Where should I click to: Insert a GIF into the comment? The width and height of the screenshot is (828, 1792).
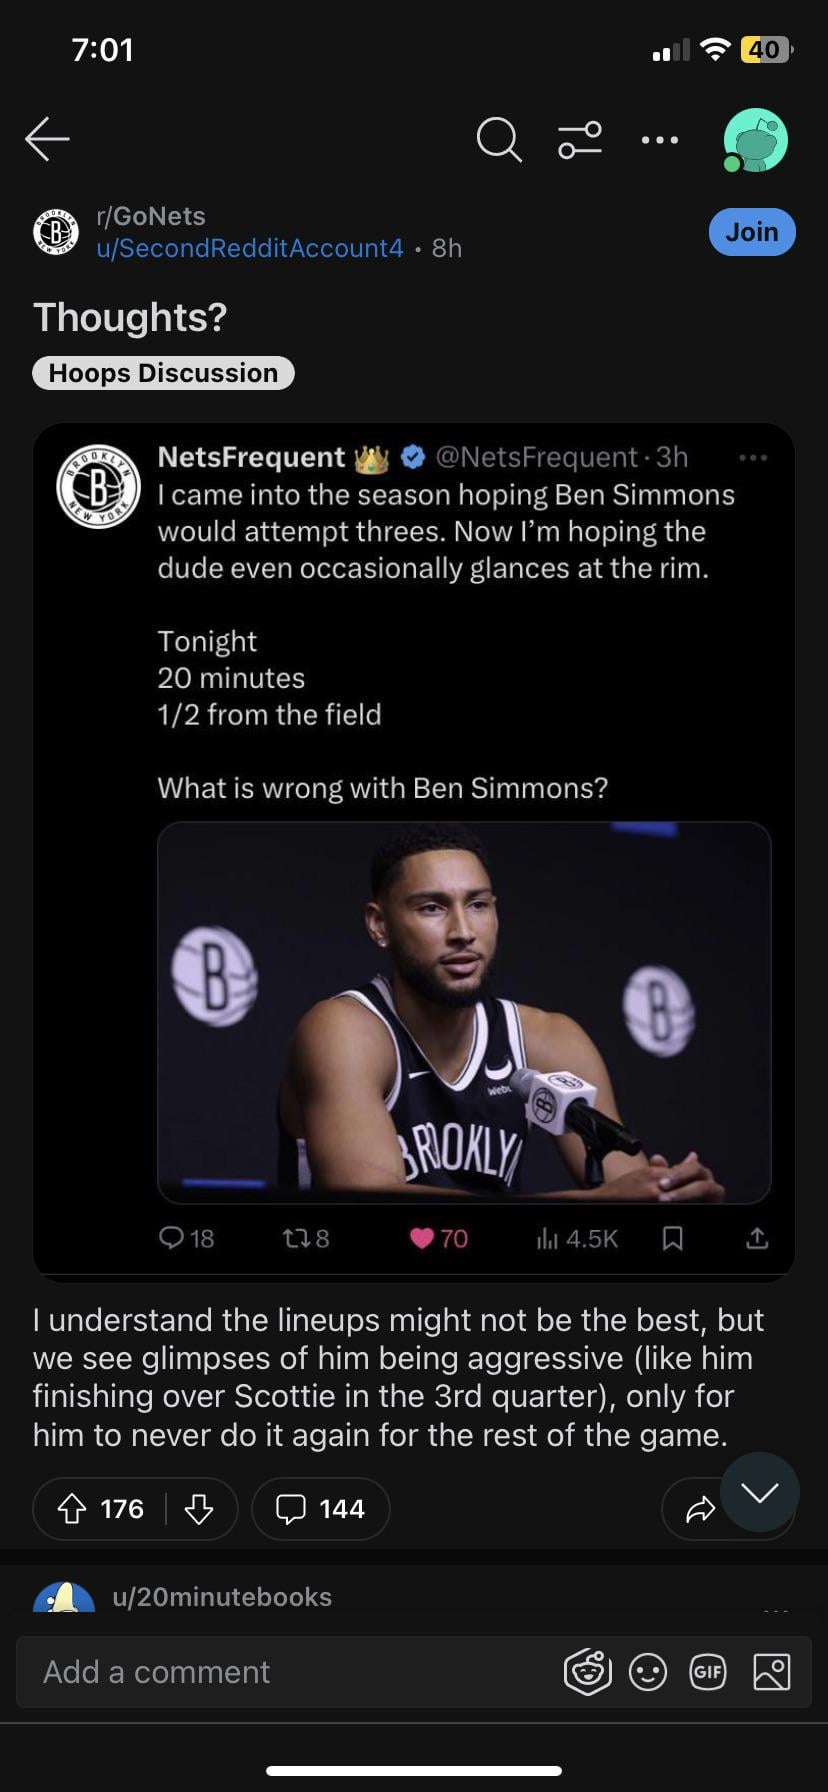pos(708,1672)
